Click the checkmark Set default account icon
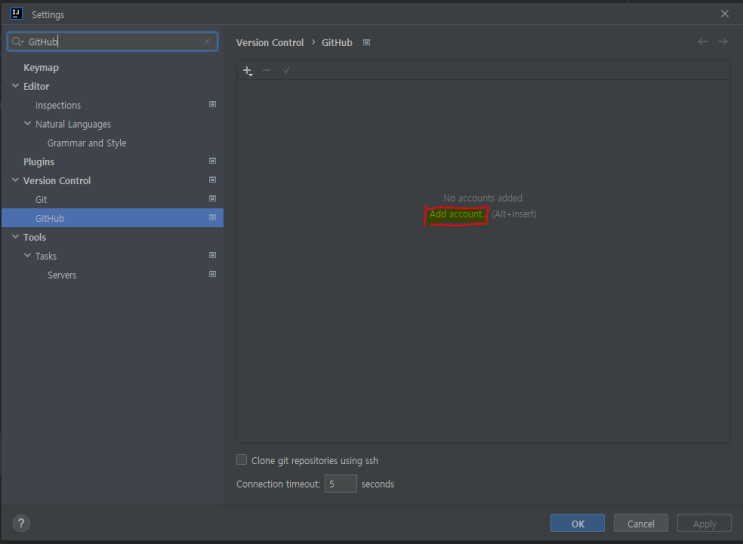Screen dimensions: 743x544 [x=286, y=70]
